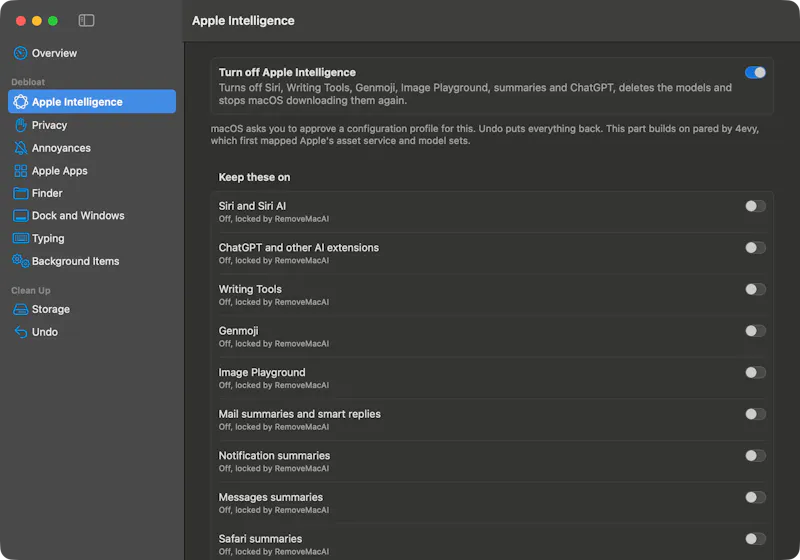Screen dimensions: 800x560
Task: Toggle the Siri and Siri AI switch
Action: (x=755, y=206)
